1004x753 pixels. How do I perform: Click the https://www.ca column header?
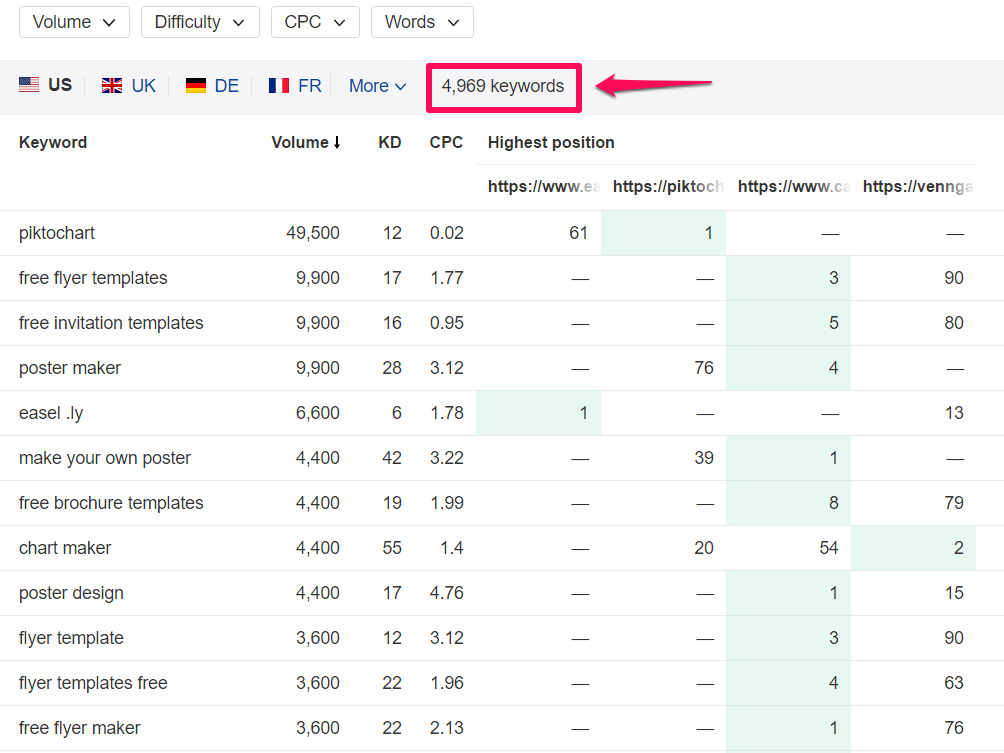coord(793,186)
